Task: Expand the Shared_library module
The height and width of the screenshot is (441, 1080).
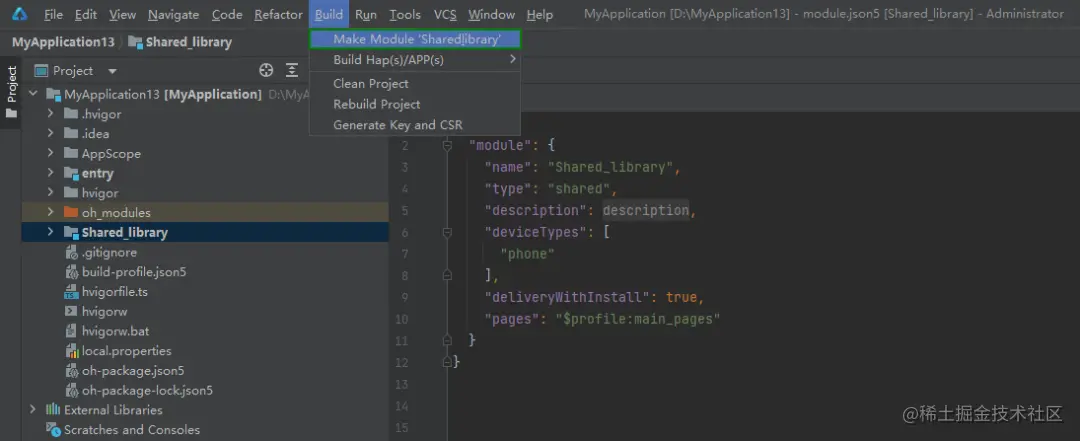Action: 51,232
